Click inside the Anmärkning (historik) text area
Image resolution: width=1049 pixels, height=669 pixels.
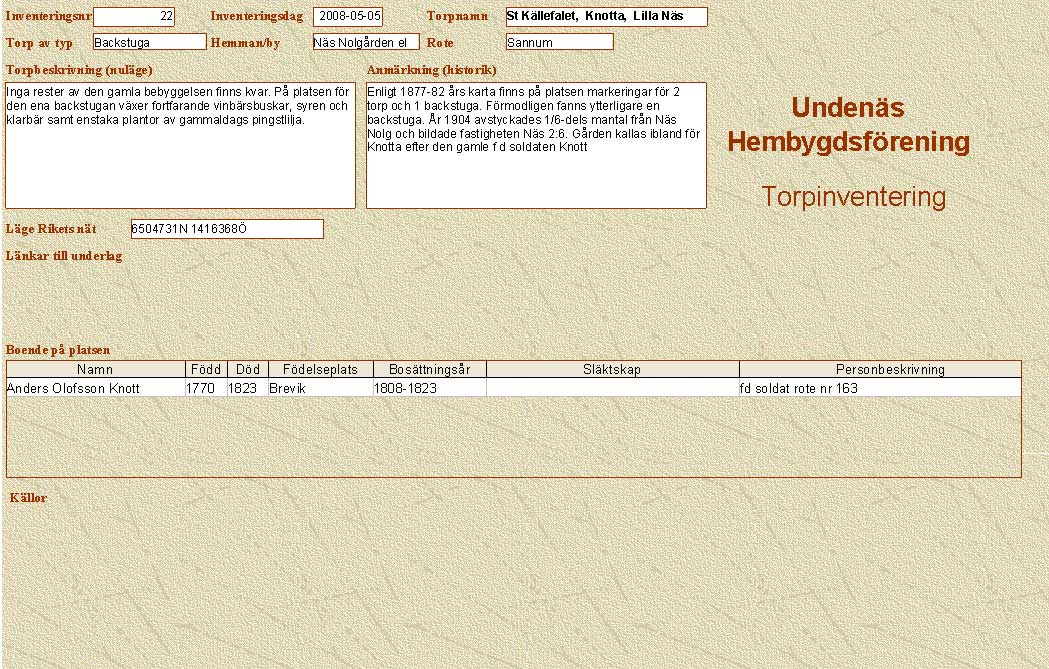point(536,145)
